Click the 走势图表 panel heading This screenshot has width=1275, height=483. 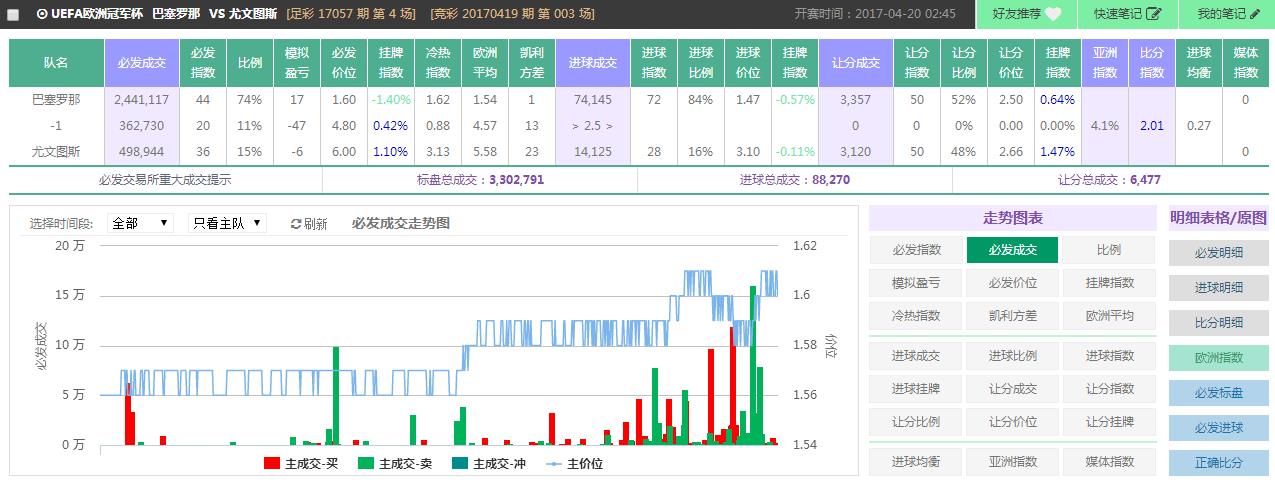[1012, 218]
